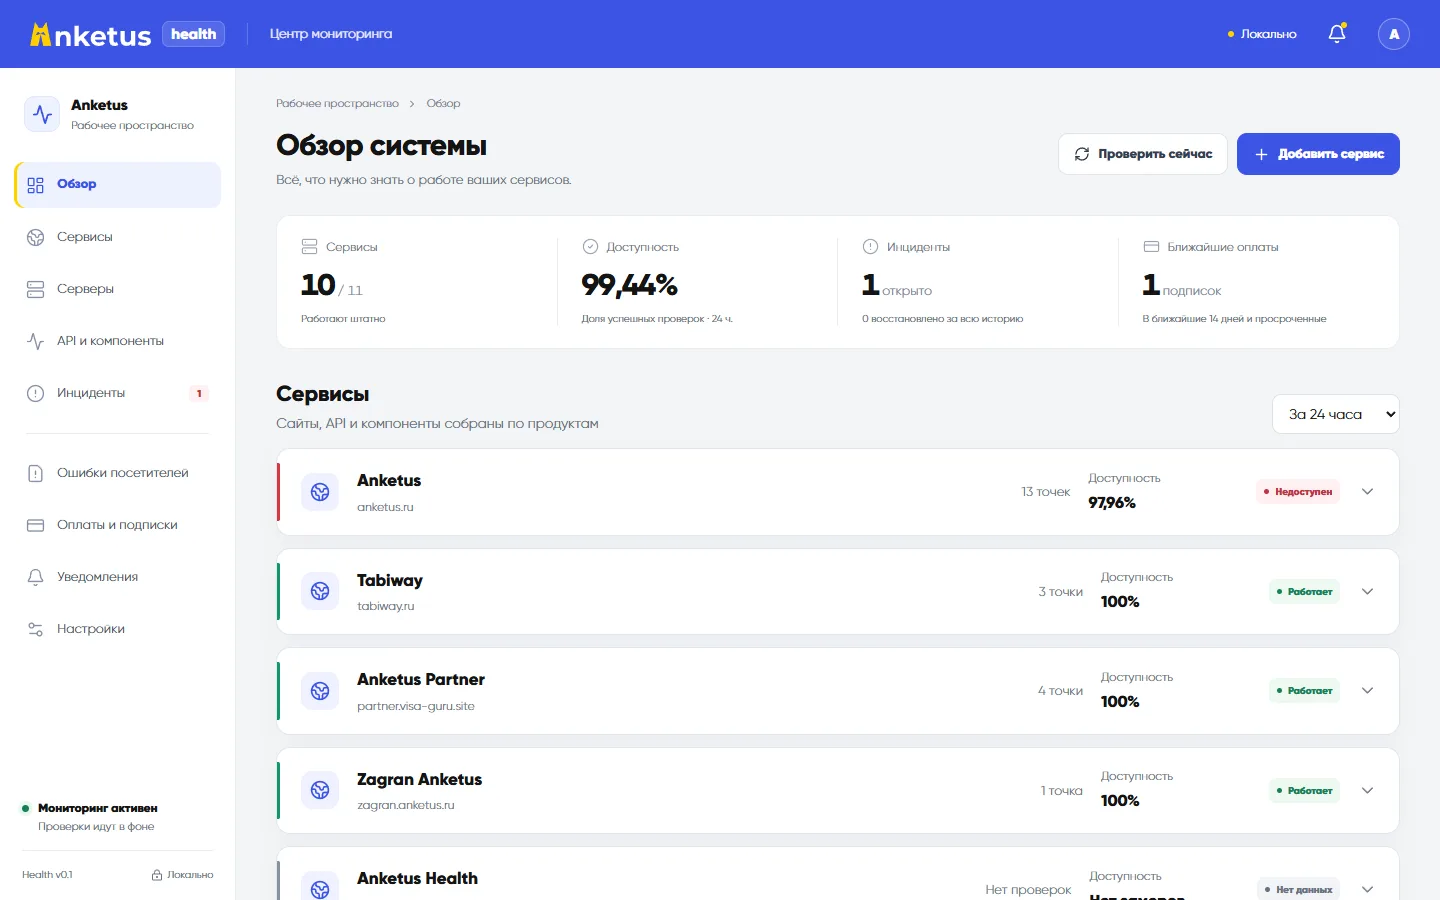
Task: Open the За 24 часа period dropdown
Action: point(1335,414)
